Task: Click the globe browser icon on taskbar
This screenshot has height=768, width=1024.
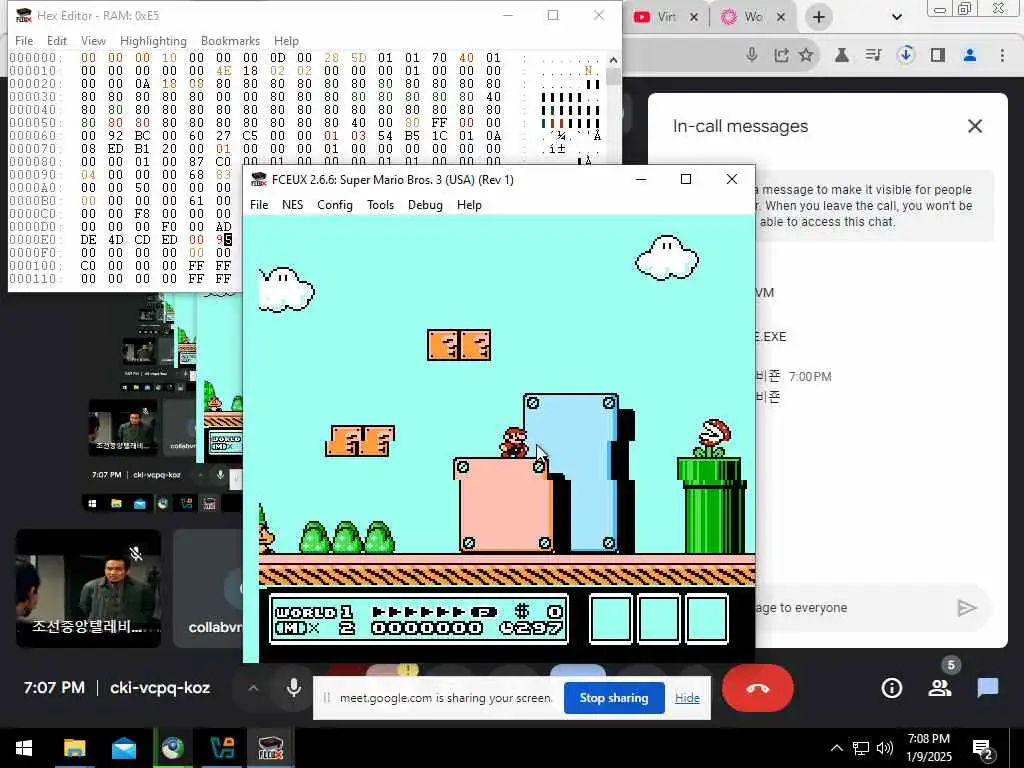Action: click(172, 748)
